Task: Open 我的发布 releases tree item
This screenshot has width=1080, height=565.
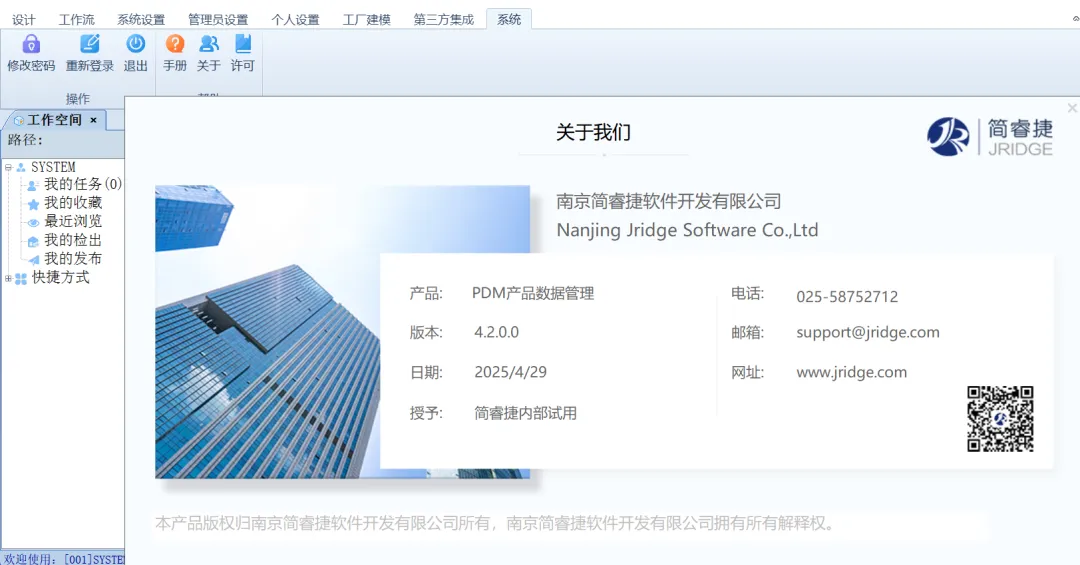Action: click(73, 258)
